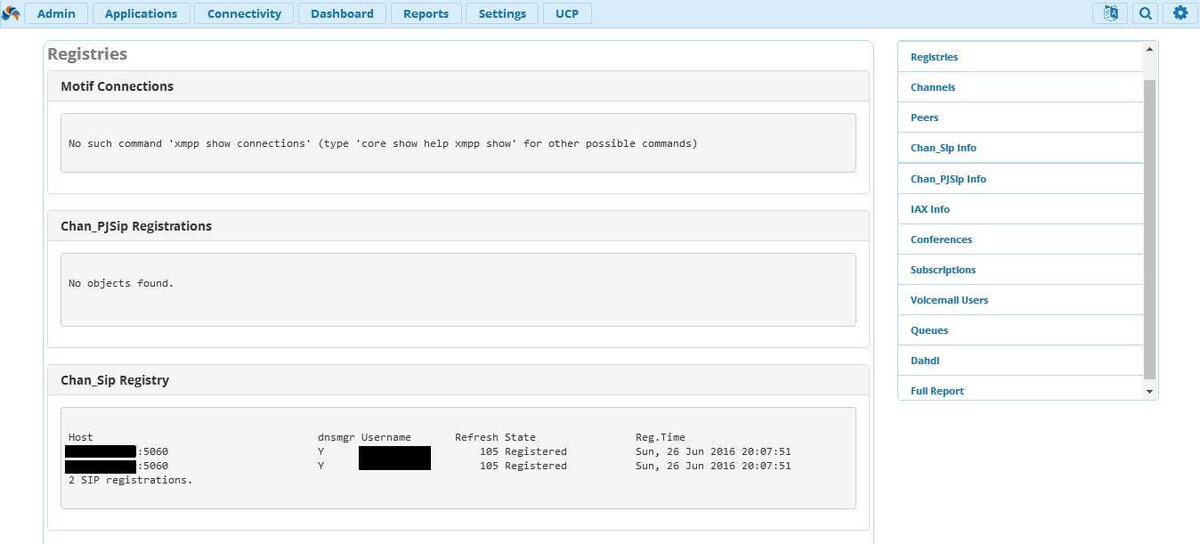Viewport: 1200px width, 544px height.
Task: Click the Host column header
Action: pos(80,437)
